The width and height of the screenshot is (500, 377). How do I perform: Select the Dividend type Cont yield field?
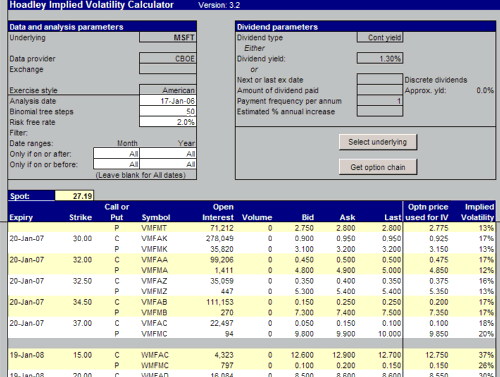(x=380, y=37)
